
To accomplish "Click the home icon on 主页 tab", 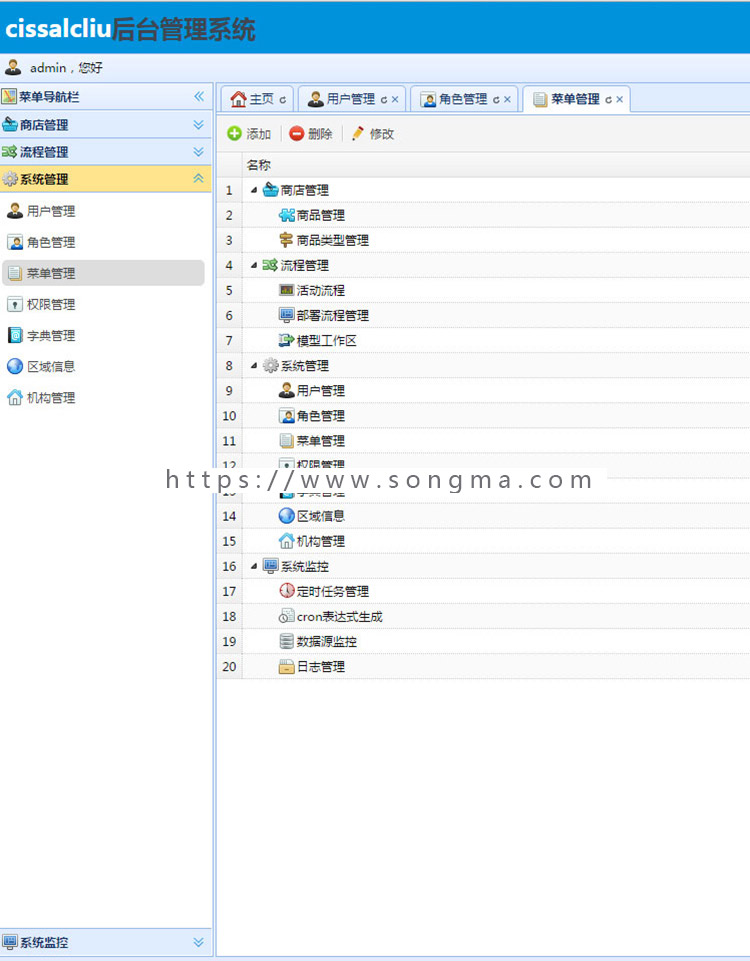I will pos(238,99).
